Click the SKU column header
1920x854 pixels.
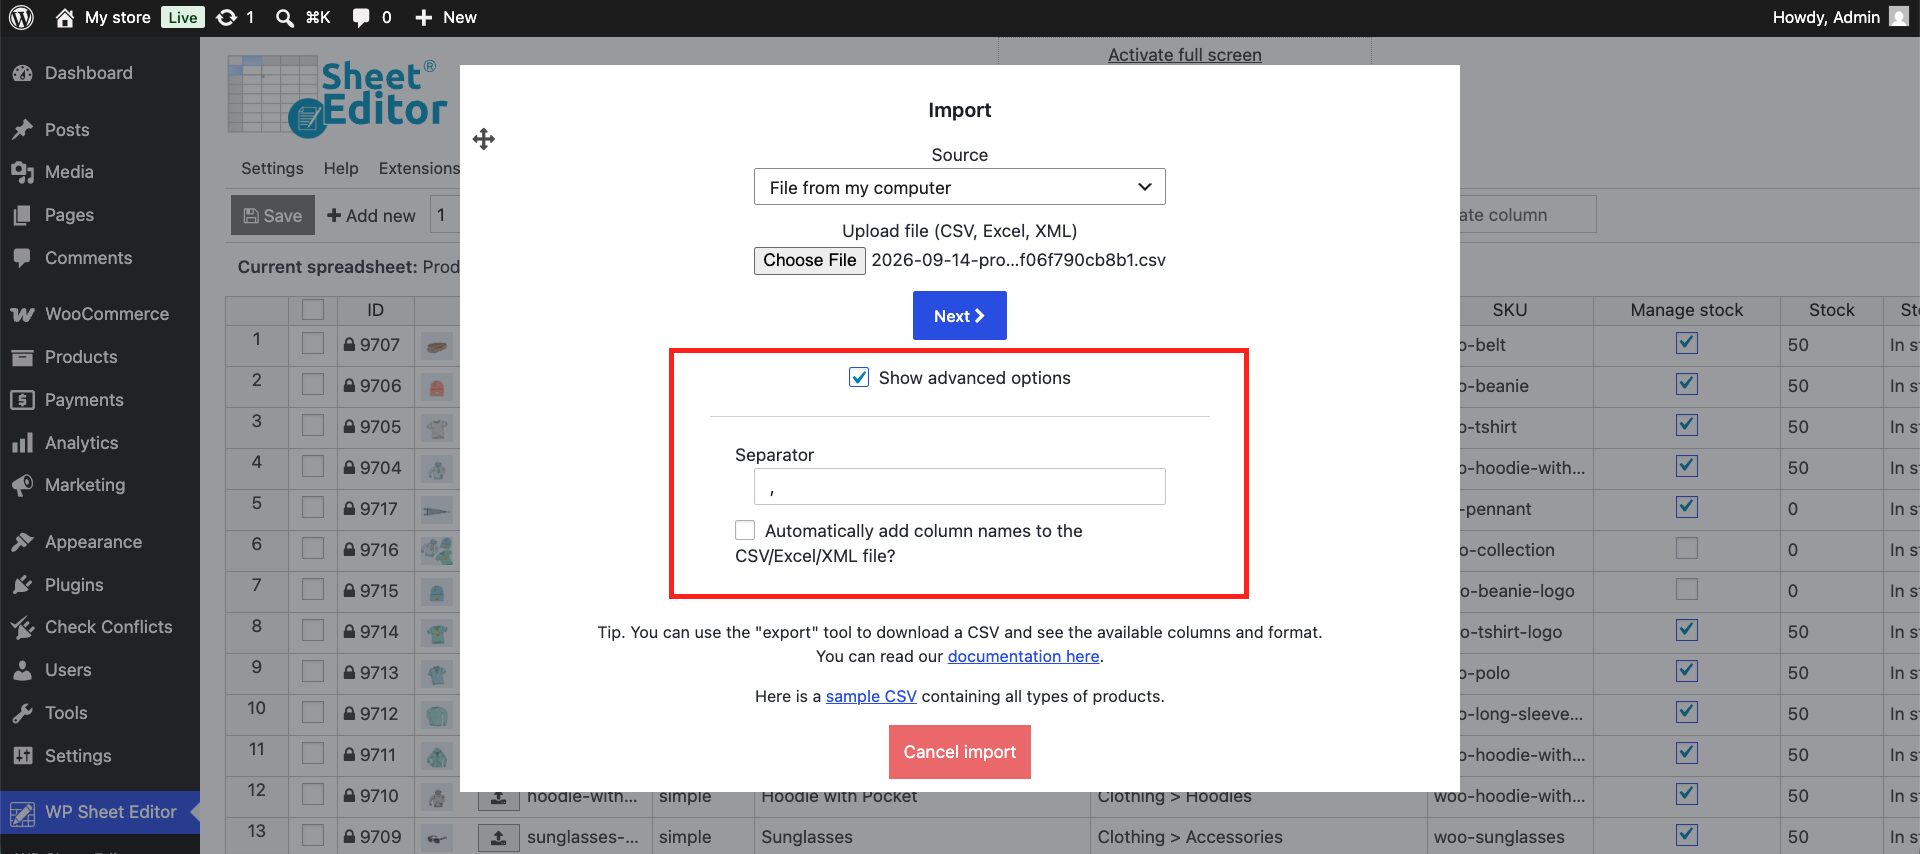click(1510, 310)
